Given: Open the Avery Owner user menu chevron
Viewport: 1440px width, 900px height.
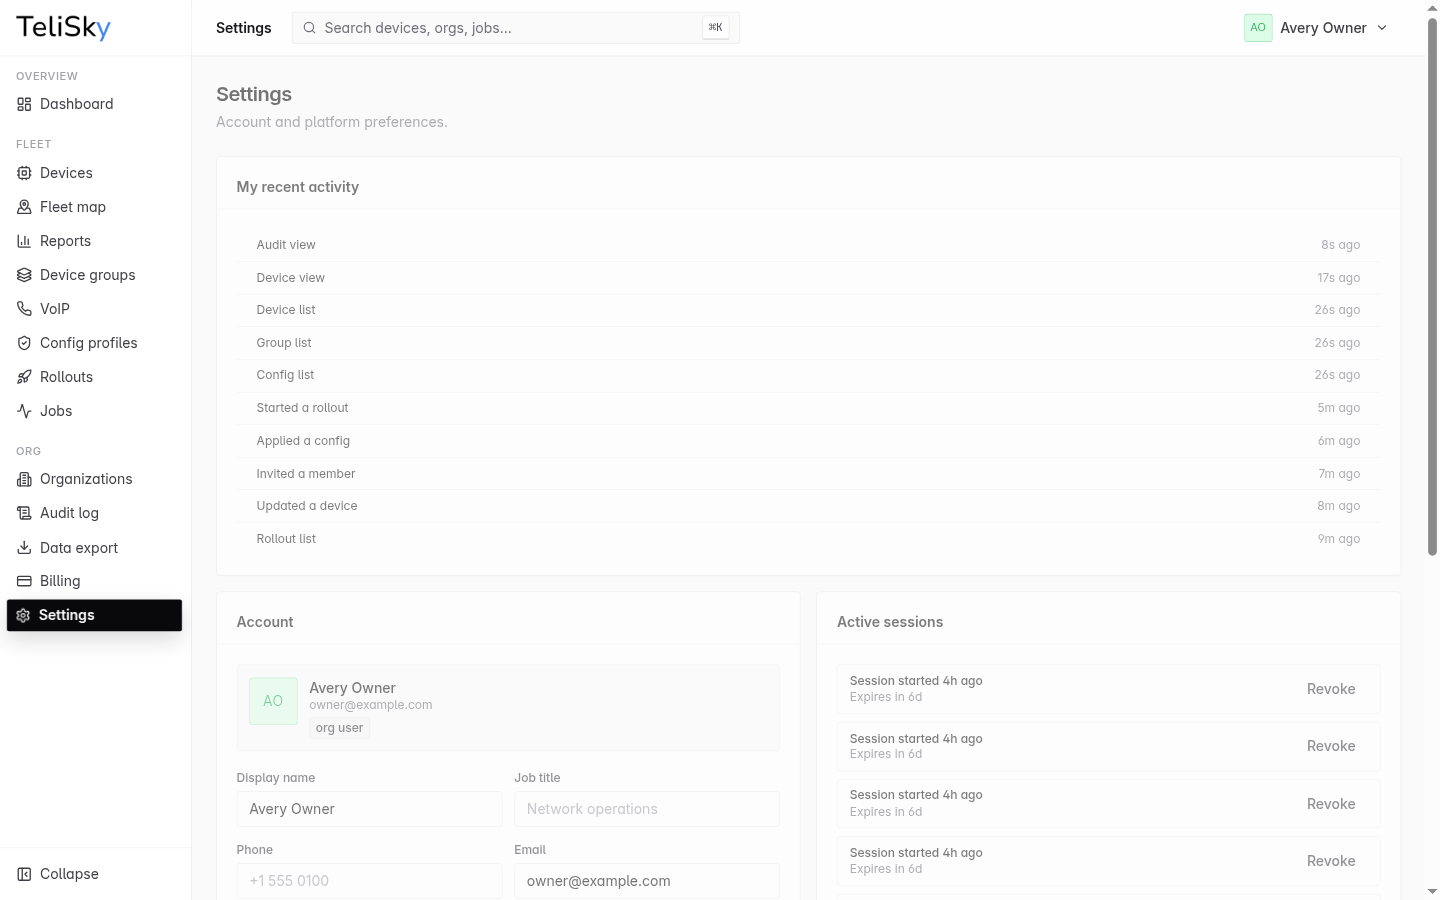Looking at the screenshot, I should (x=1382, y=28).
